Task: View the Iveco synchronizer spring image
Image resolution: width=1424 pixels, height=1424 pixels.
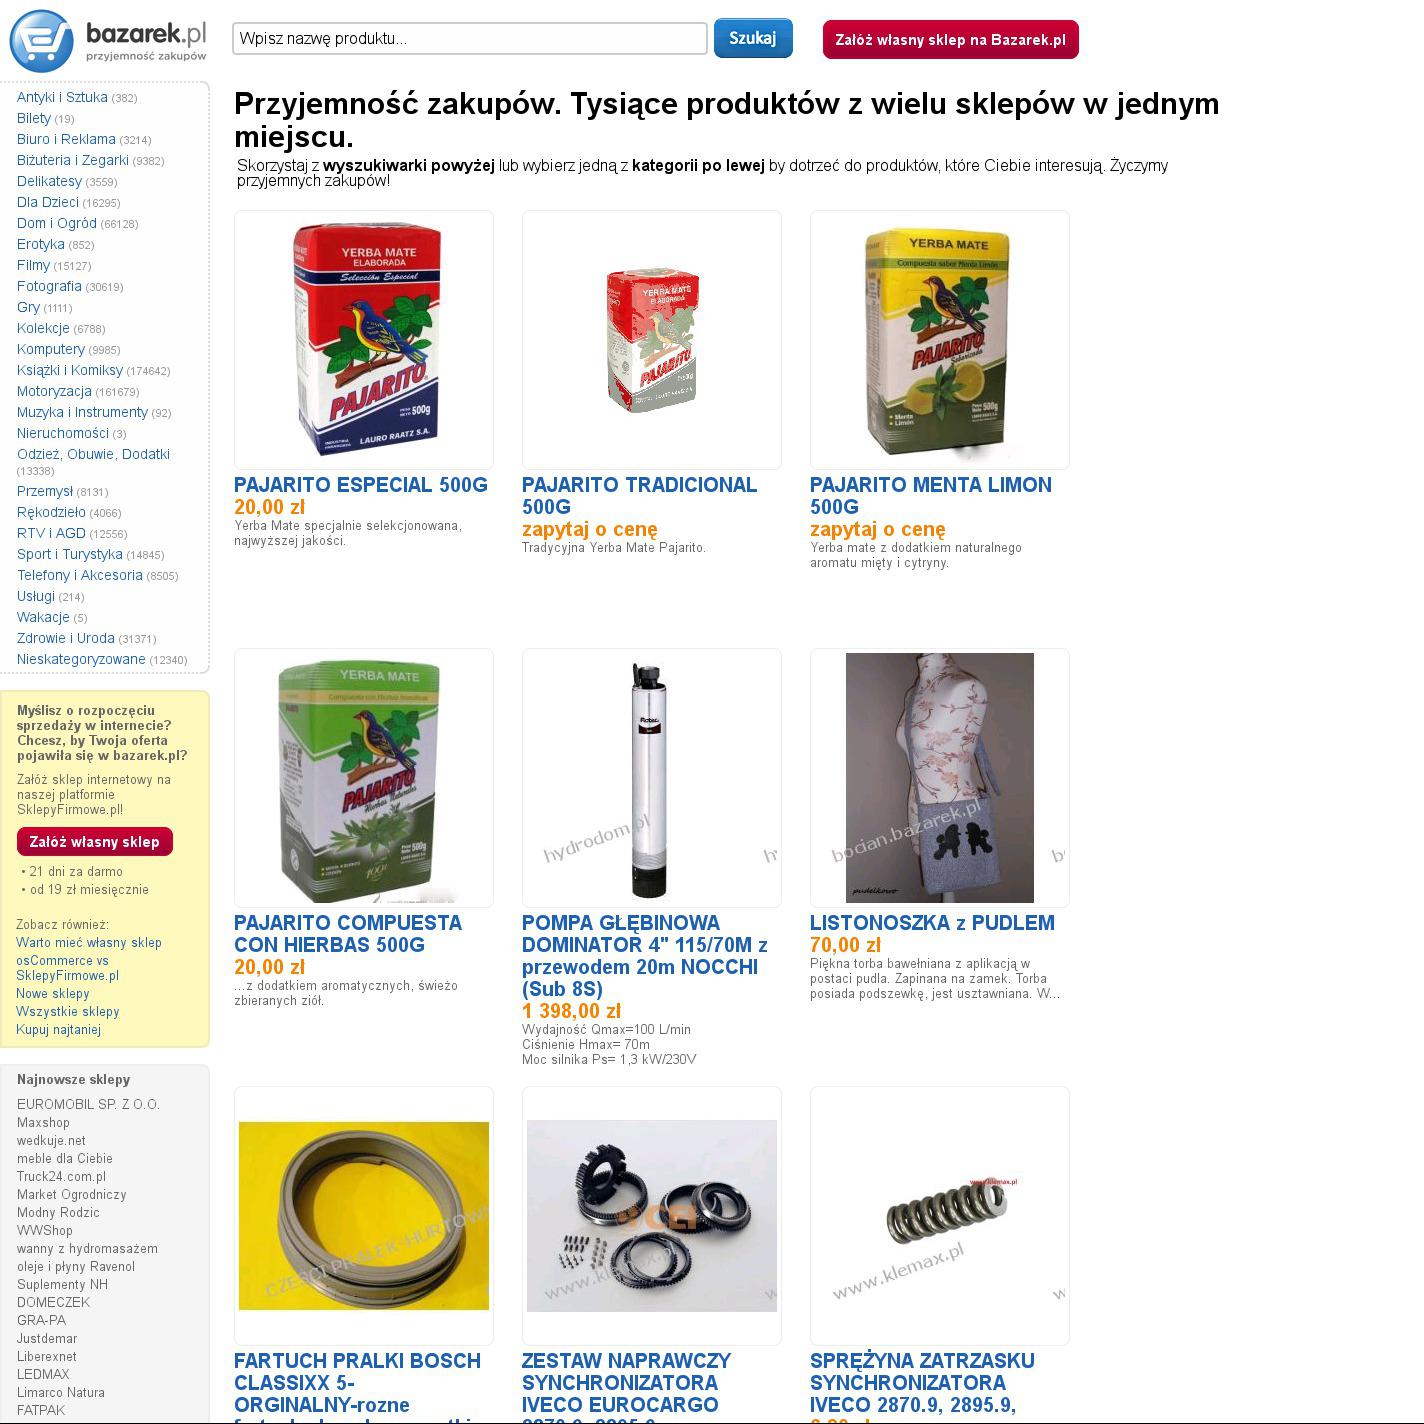Action: pos(940,1216)
